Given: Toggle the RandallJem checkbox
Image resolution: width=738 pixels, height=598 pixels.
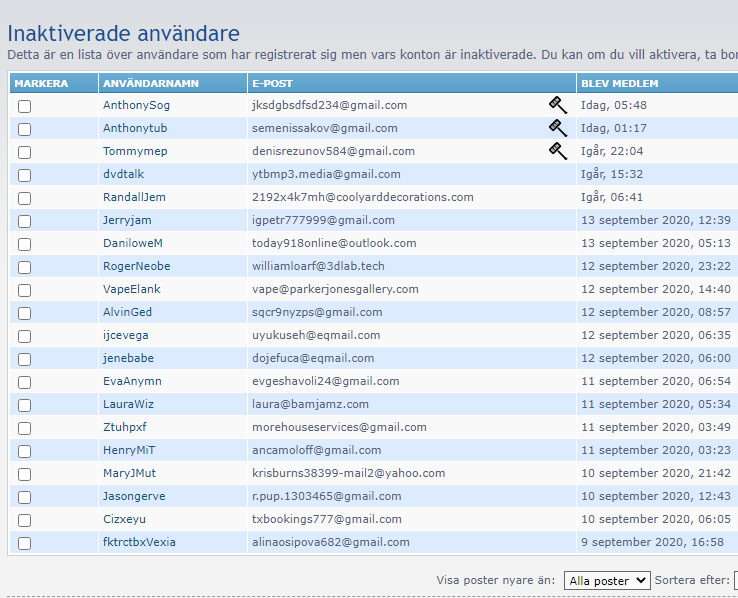Looking at the screenshot, I should pyautogui.click(x=24, y=199).
